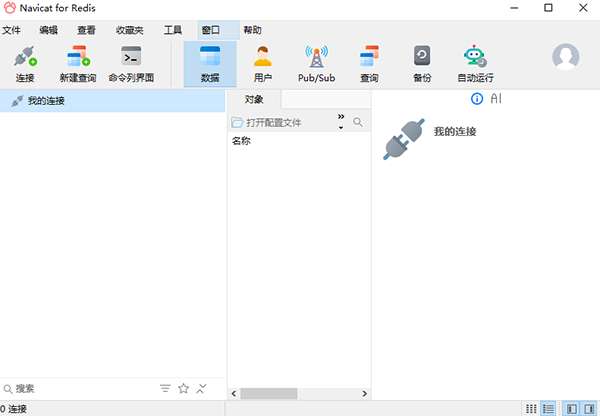Click the 连接 connection toolbar icon

tap(25, 64)
